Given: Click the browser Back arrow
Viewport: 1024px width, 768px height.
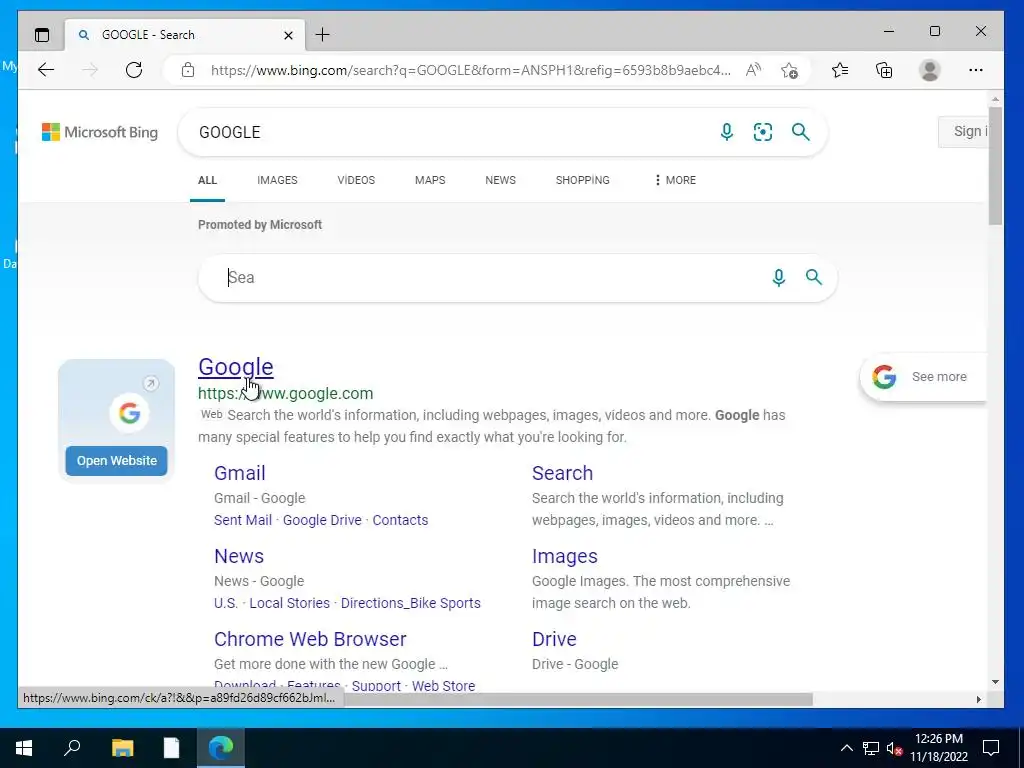Looking at the screenshot, I should tap(46, 70).
